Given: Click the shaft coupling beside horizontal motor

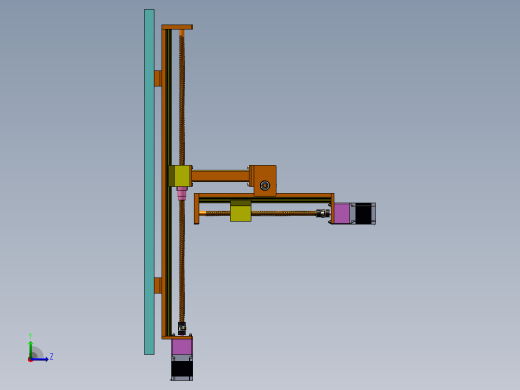Looking at the screenshot, I should click(x=323, y=213).
